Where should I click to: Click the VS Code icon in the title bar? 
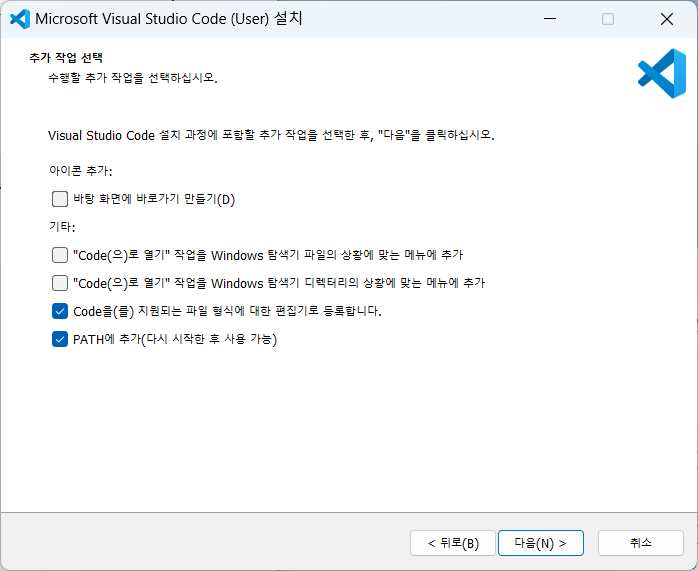click(x=20, y=19)
